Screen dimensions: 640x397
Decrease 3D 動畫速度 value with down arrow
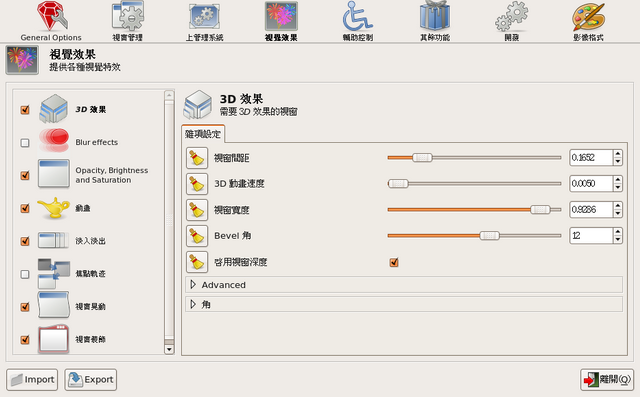(618, 188)
